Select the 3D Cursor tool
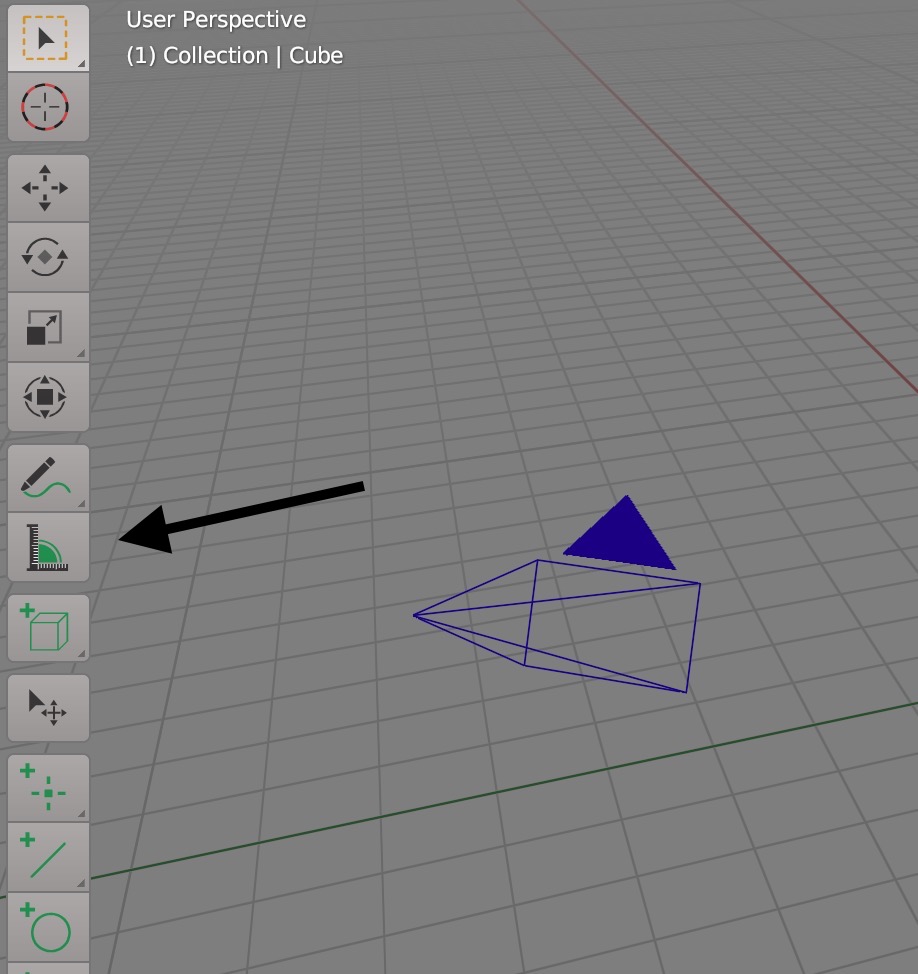This screenshot has height=974, width=918. tap(47, 107)
